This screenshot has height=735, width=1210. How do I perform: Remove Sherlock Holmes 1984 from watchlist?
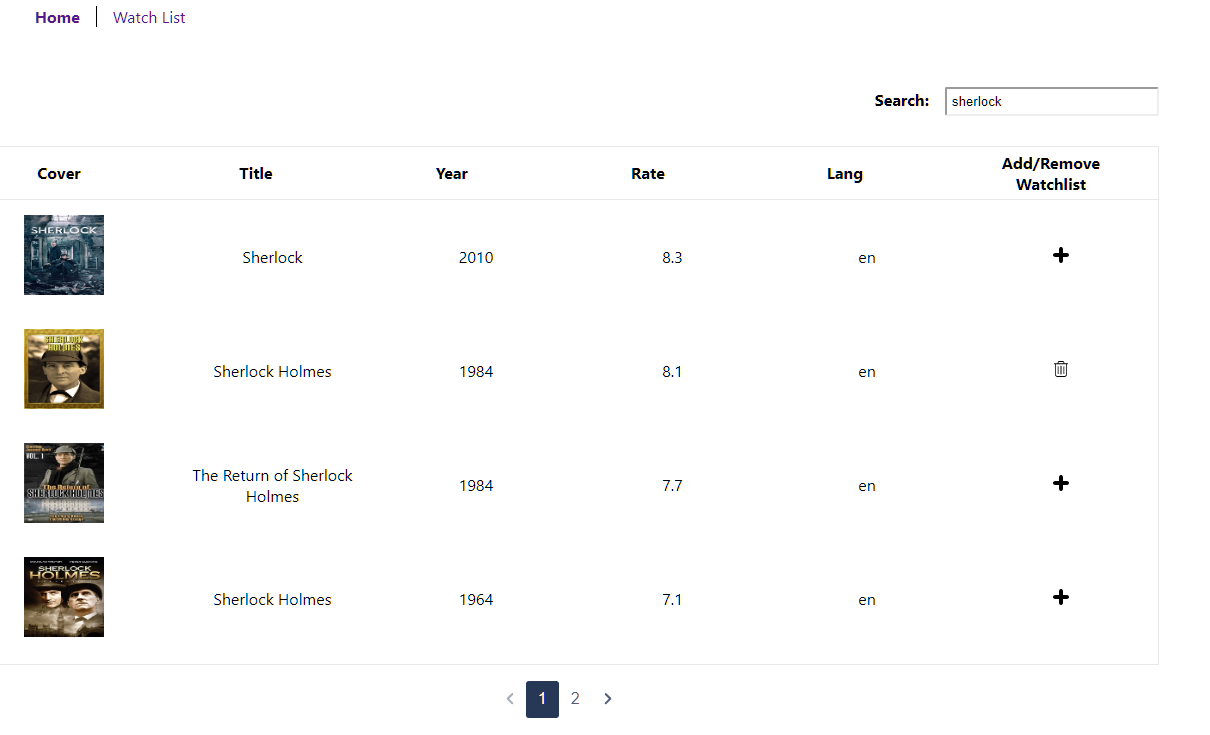click(1061, 369)
